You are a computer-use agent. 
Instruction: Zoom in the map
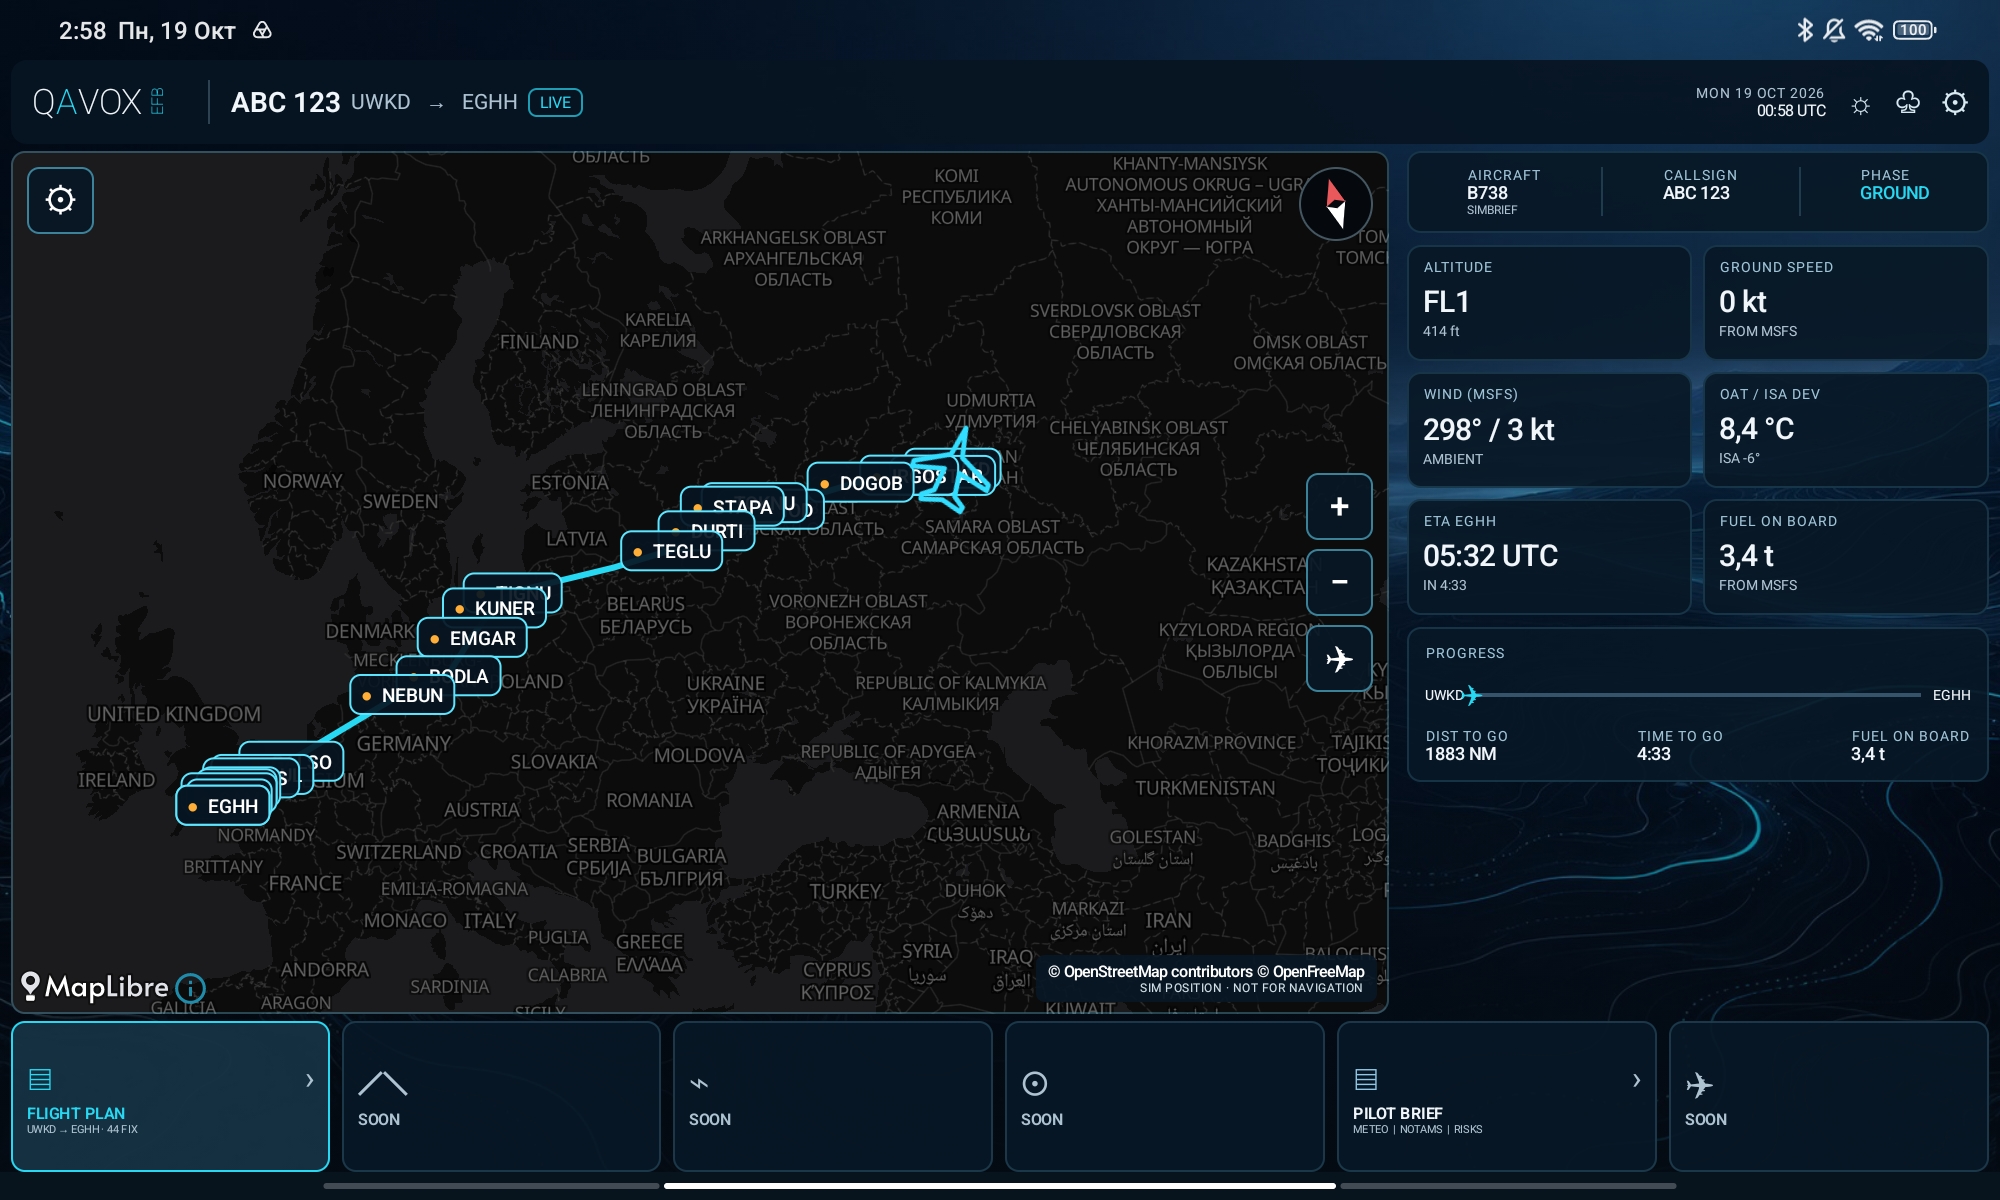click(1339, 506)
